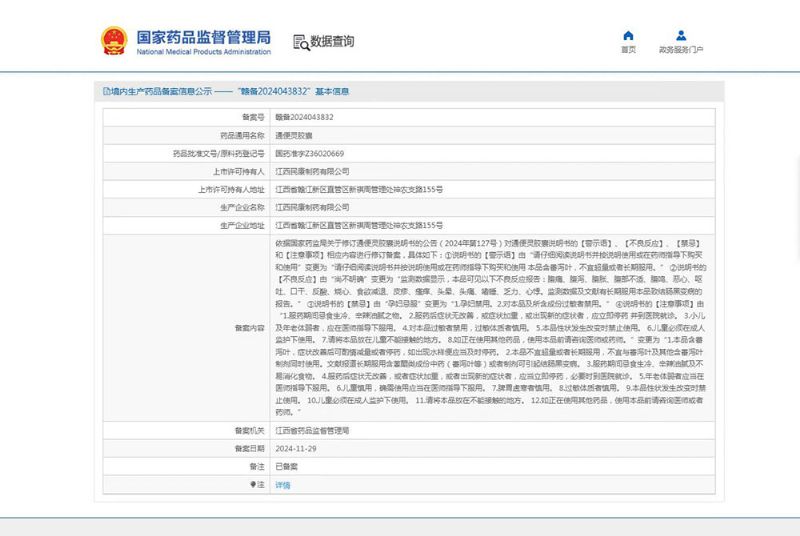This screenshot has width=800, height=536.
Task: Click the 政务服务门户 text label
Action: 680,50
